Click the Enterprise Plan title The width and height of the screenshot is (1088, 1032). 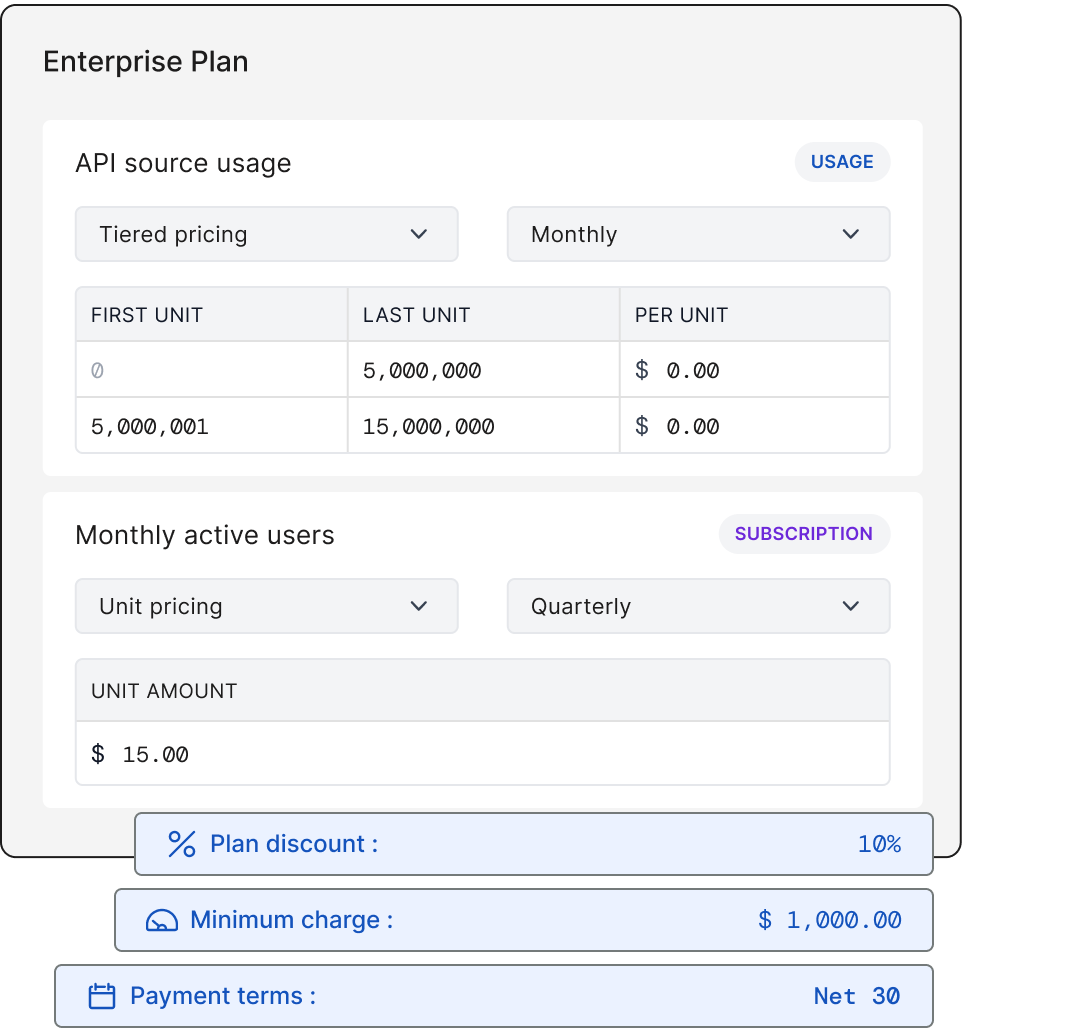146,62
